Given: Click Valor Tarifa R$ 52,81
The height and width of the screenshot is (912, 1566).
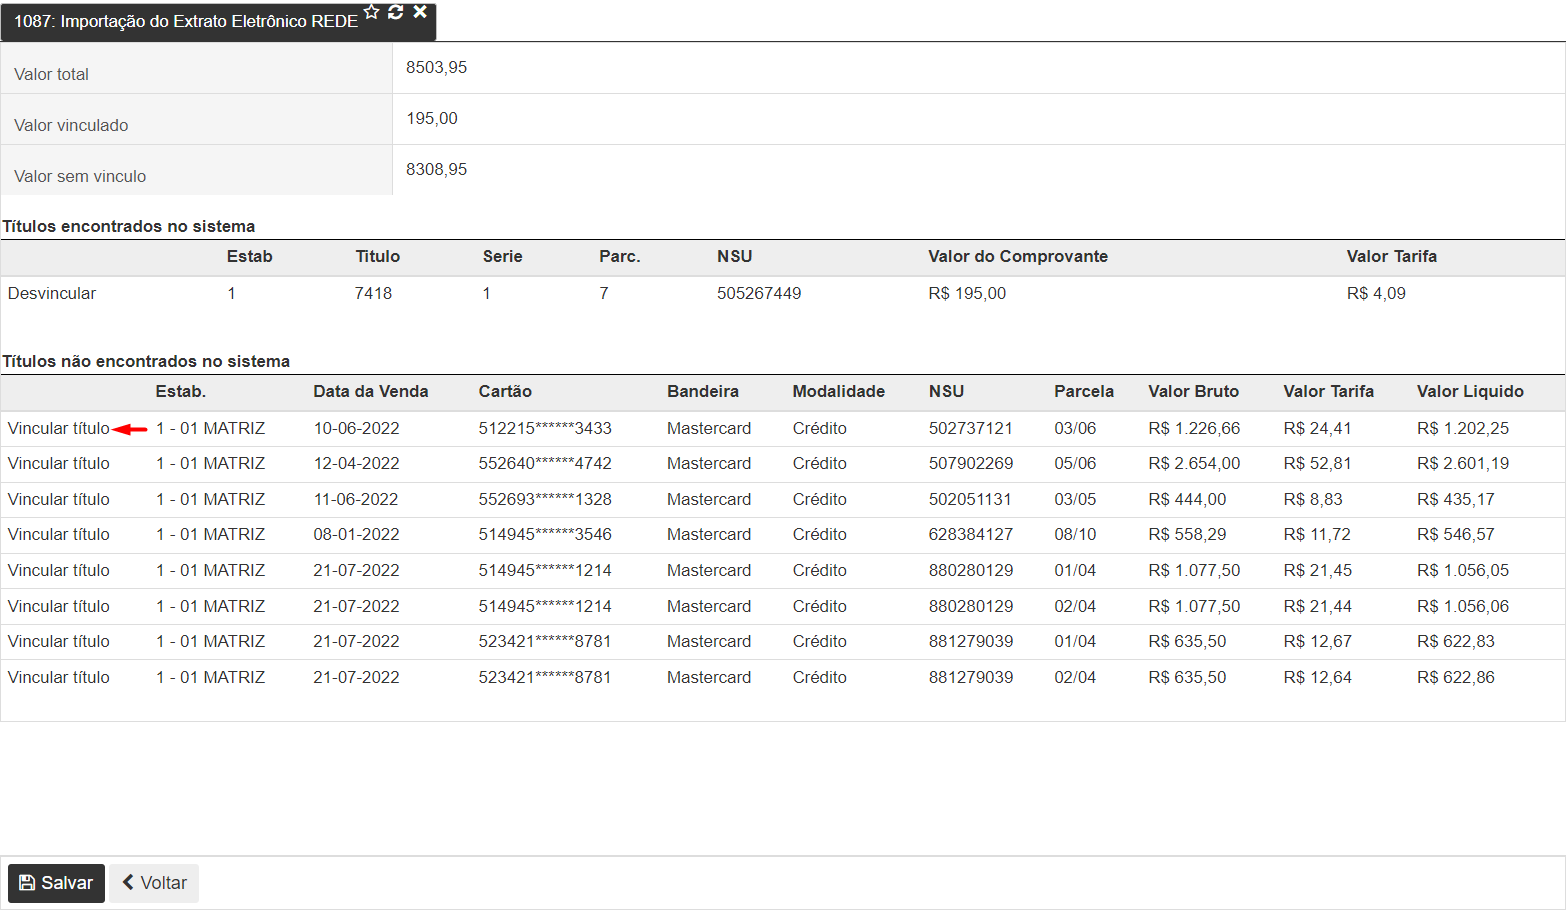Looking at the screenshot, I should point(1317,463).
